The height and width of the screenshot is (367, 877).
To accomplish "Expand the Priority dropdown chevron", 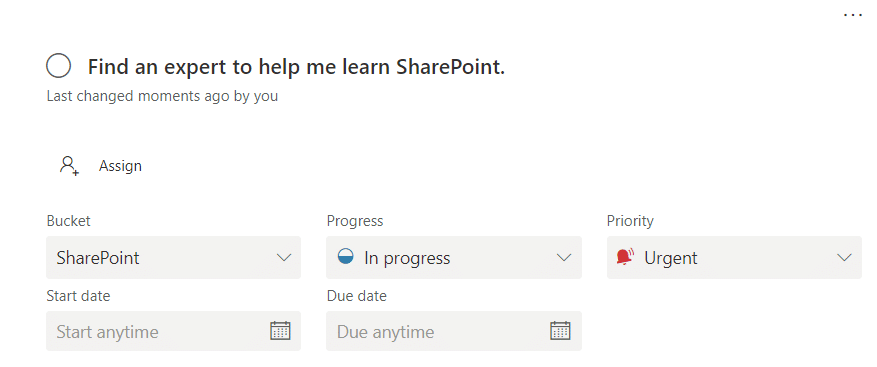I will (844, 257).
